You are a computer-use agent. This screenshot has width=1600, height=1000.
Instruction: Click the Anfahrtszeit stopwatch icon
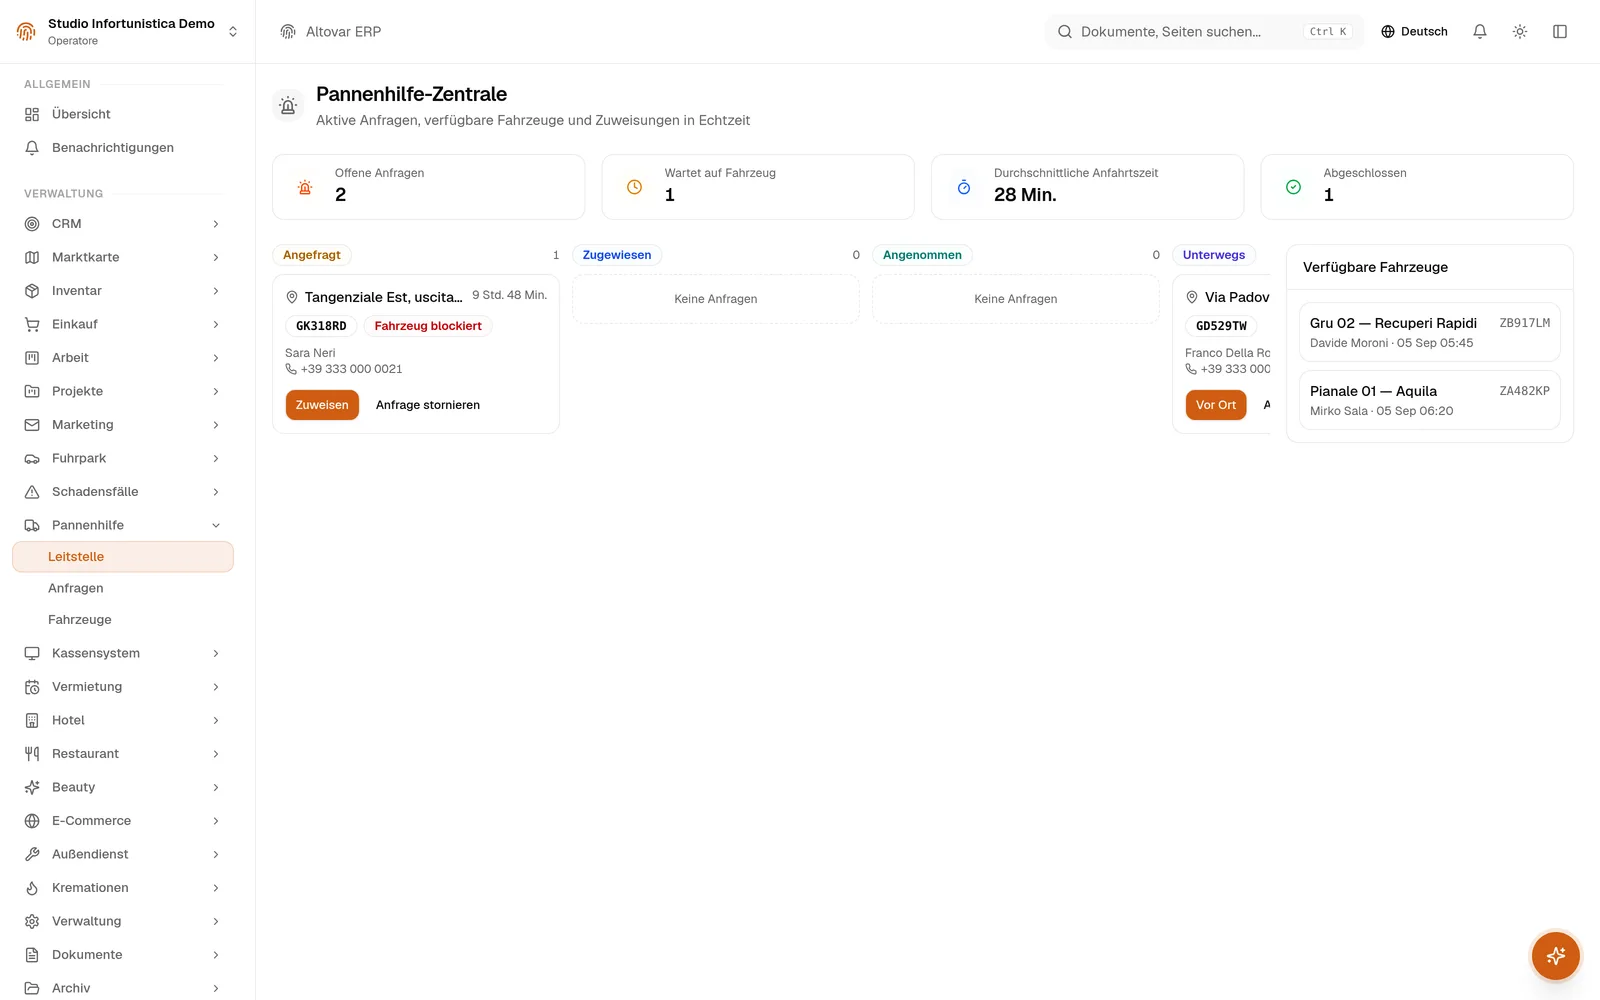(x=964, y=187)
